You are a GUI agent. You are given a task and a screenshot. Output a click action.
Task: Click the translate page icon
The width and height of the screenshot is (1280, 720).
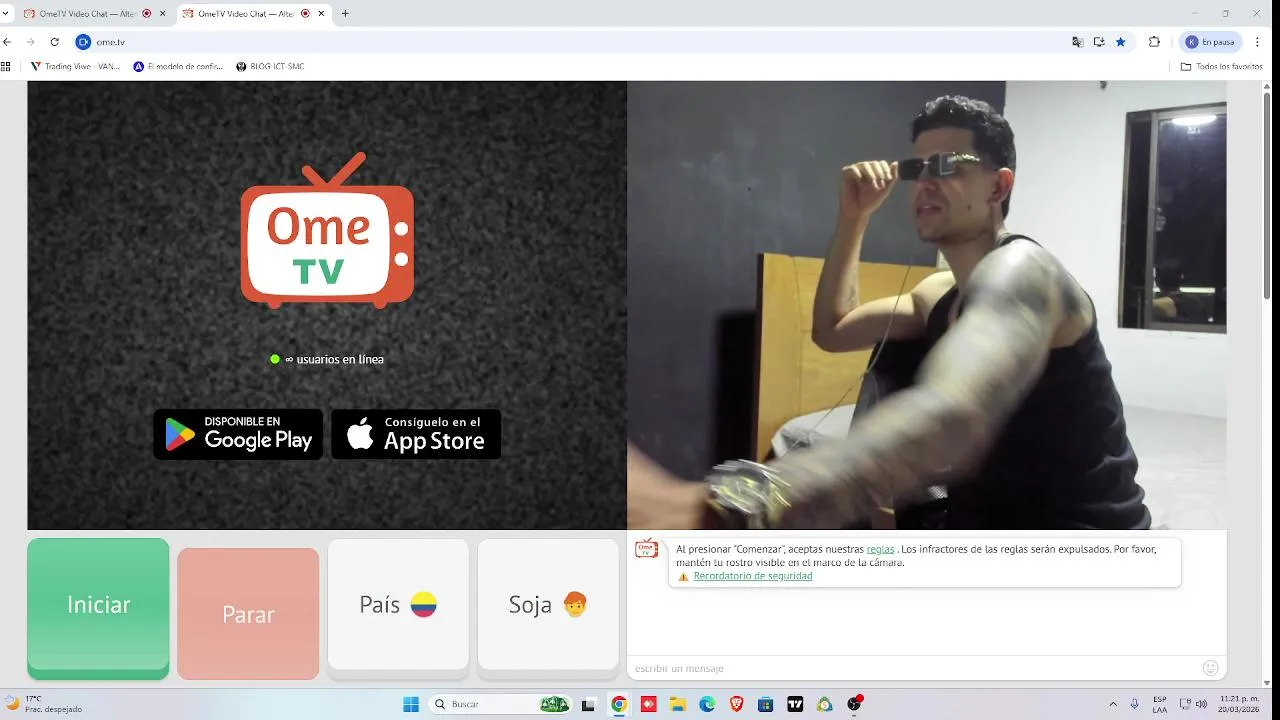tap(1077, 42)
